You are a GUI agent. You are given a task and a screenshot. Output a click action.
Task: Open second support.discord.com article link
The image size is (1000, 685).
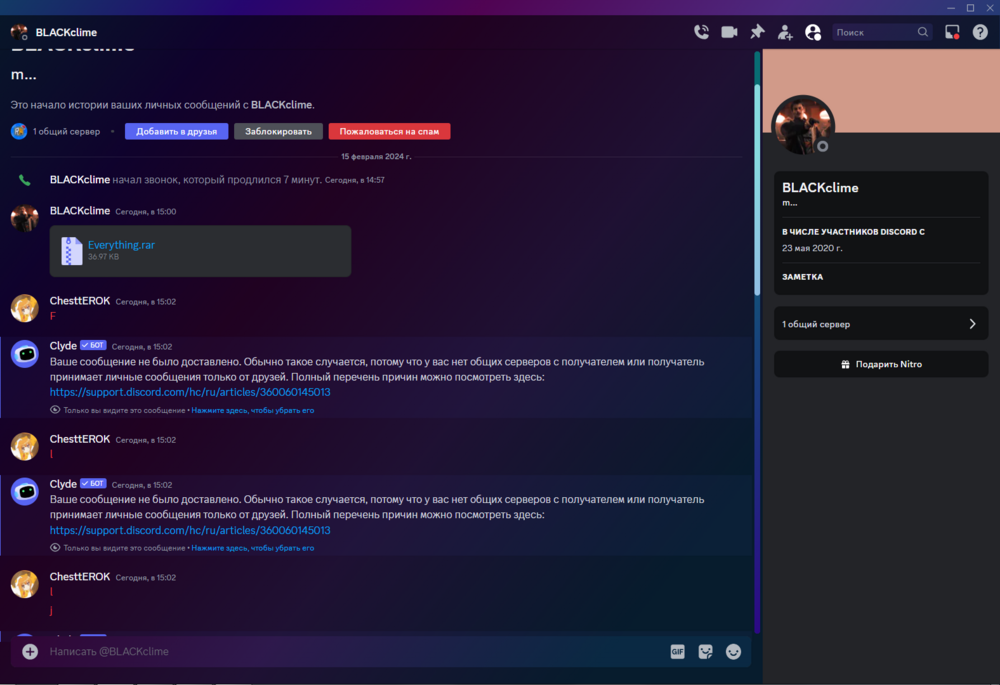click(x=190, y=530)
